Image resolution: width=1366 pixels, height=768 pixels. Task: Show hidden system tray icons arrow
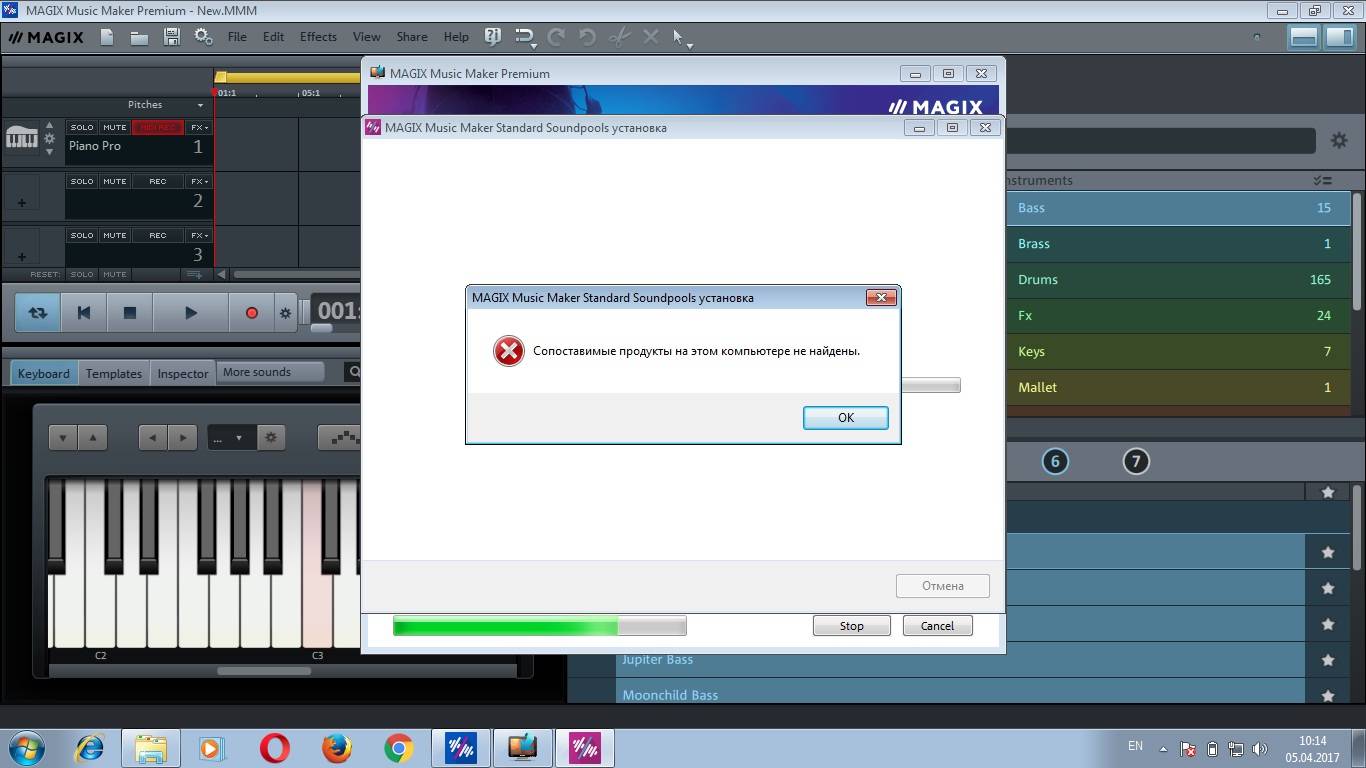pyautogui.click(x=1163, y=748)
